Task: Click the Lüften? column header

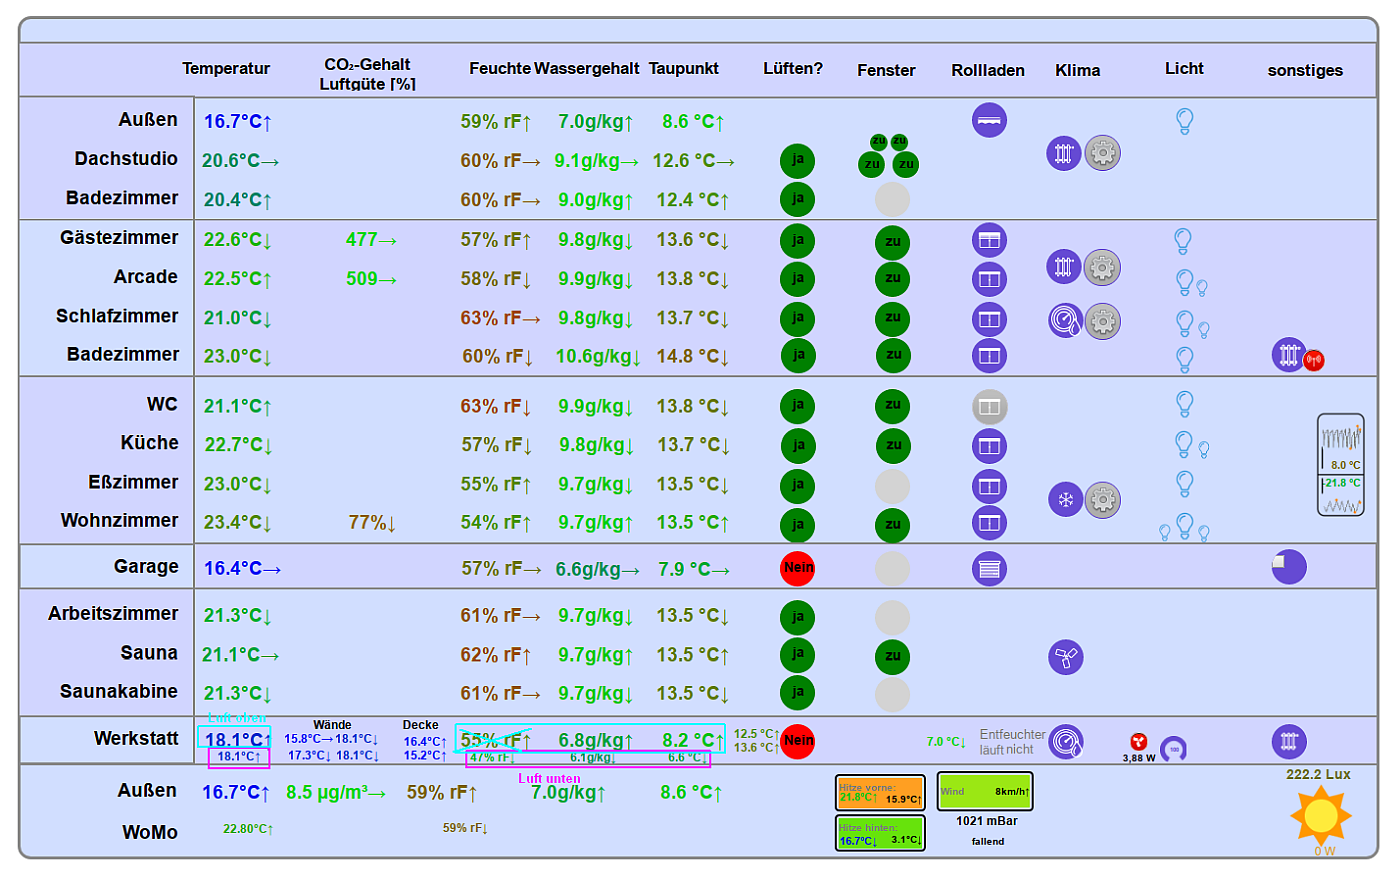Action: 793,69
